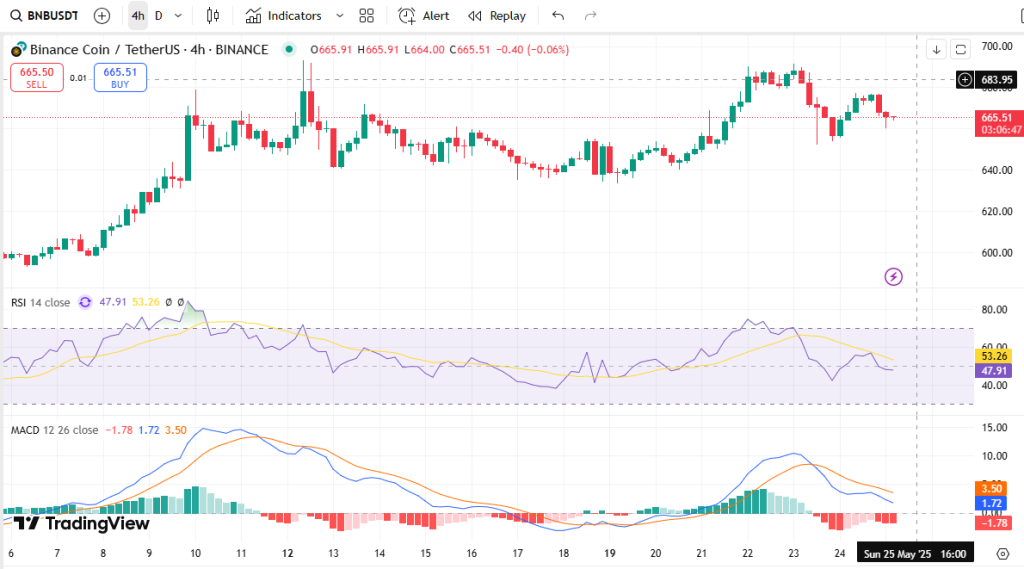Click the 665.50 SELL button
This screenshot has height=569, width=1024.
(x=37, y=77)
